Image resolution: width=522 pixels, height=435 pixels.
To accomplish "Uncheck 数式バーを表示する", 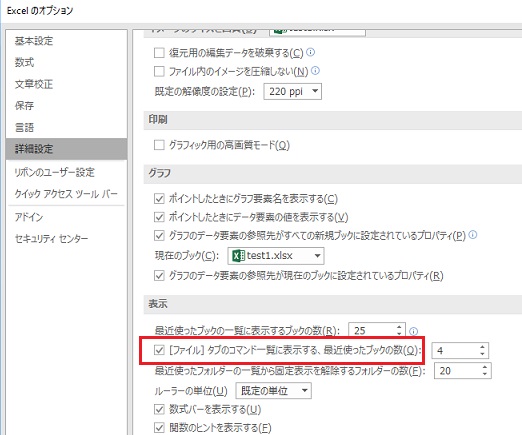I will (x=159, y=409).
